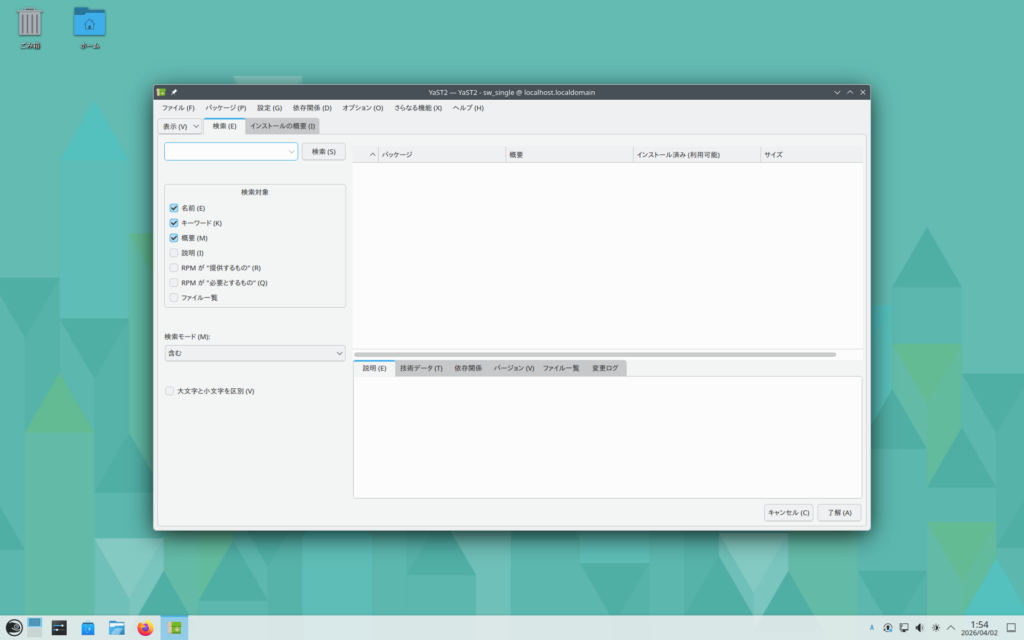Click the horizontal scrollbar under package list
The width and height of the screenshot is (1024, 640).
[594, 354]
